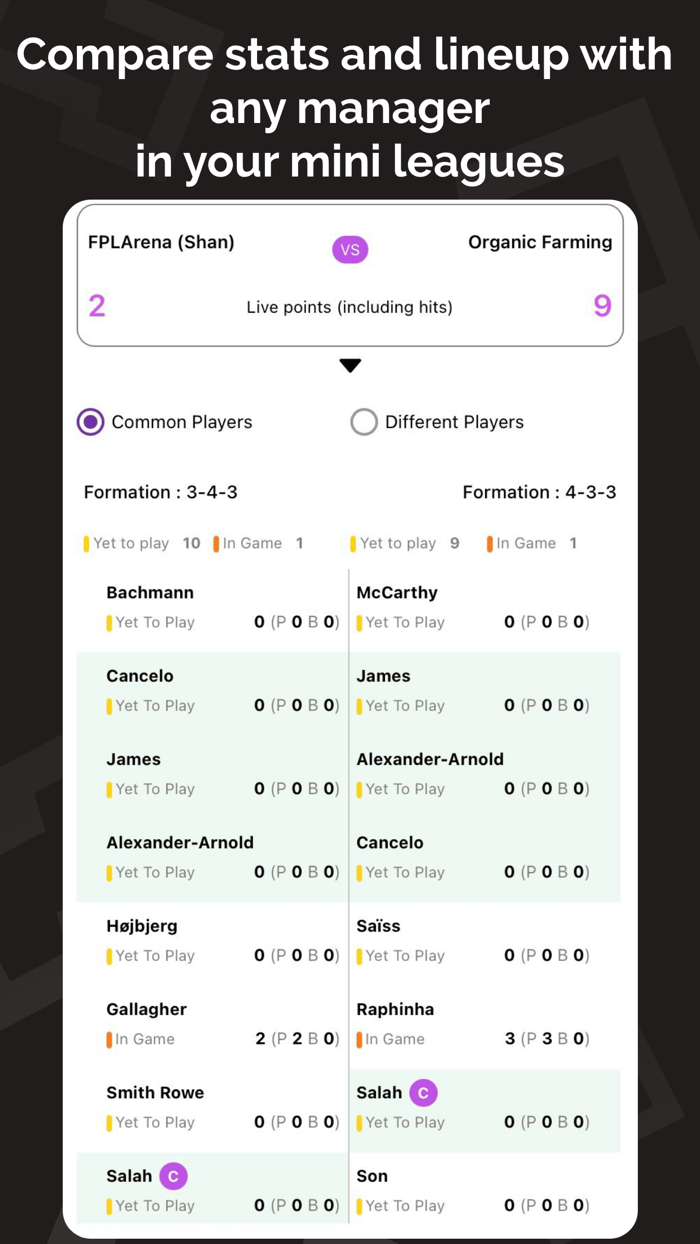Click the live points score 9
This screenshot has height=1244, width=700.
(x=603, y=306)
